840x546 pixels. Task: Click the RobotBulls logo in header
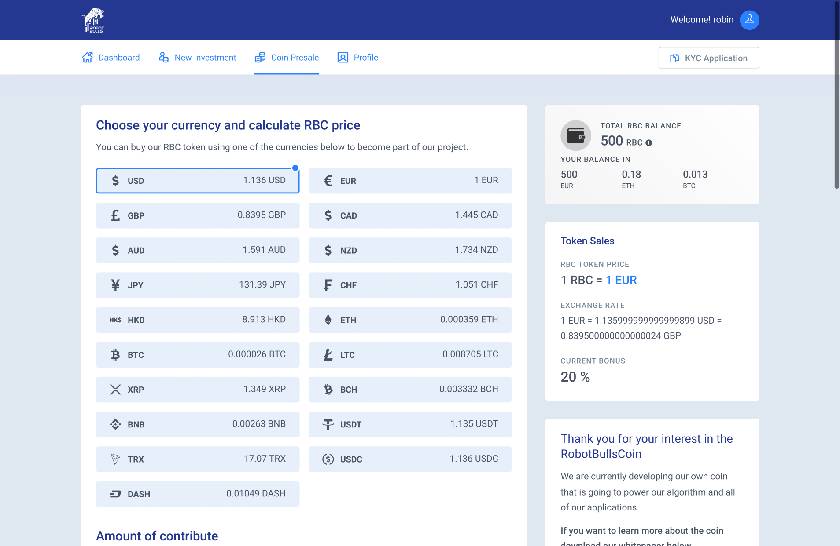pyautogui.click(x=93, y=19)
